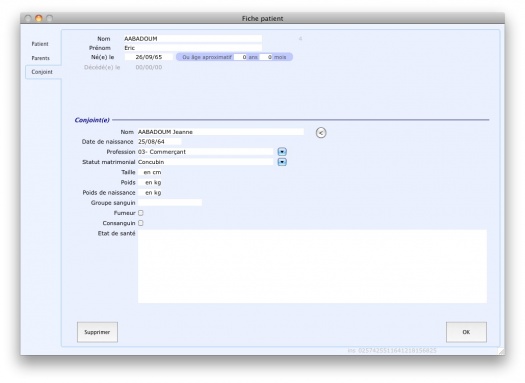Click inside the Etat de santé text area

(x=312, y=266)
